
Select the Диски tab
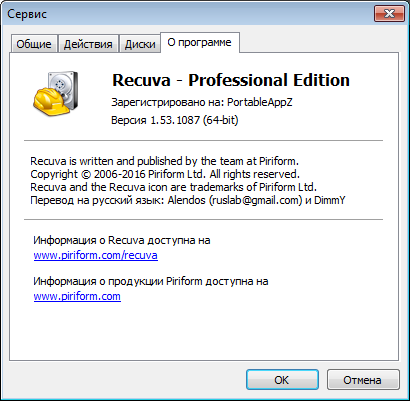click(140, 44)
